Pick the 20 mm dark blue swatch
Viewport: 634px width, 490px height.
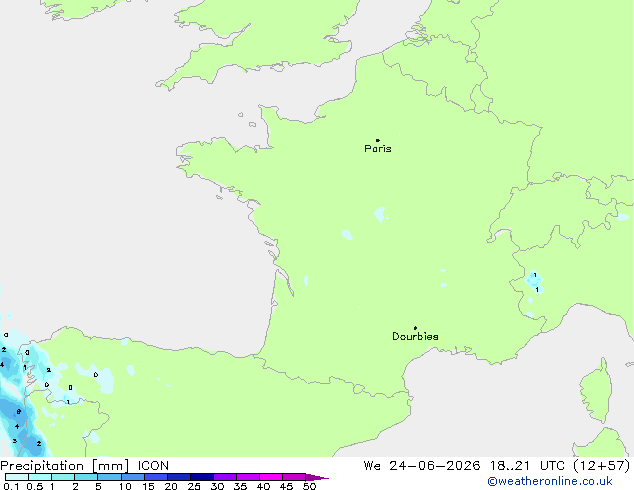pyautogui.click(x=179, y=477)
